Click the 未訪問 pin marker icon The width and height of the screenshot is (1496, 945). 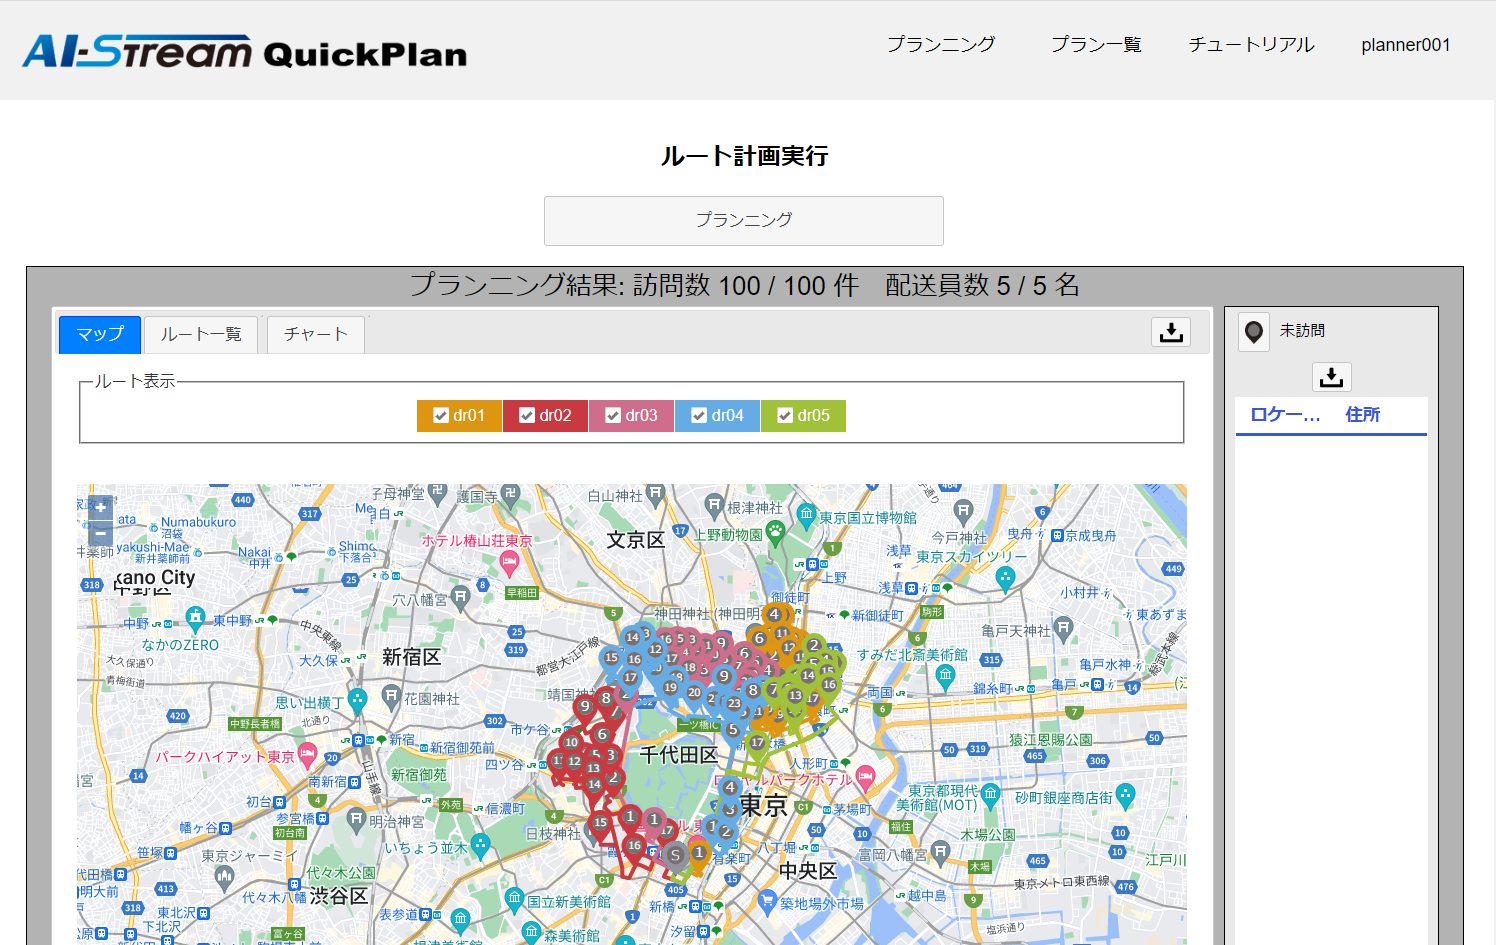tap(1254, 331)
